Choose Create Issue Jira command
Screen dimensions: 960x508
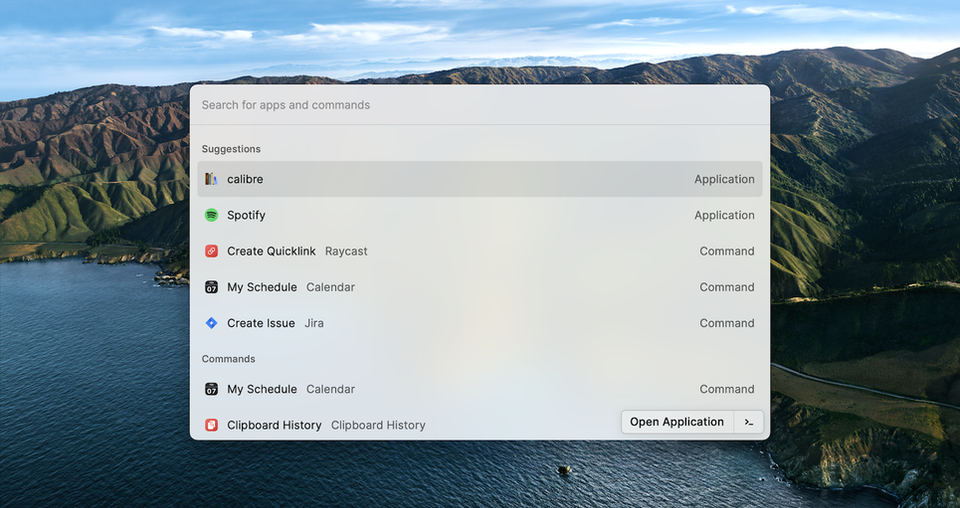coord(479,323)
